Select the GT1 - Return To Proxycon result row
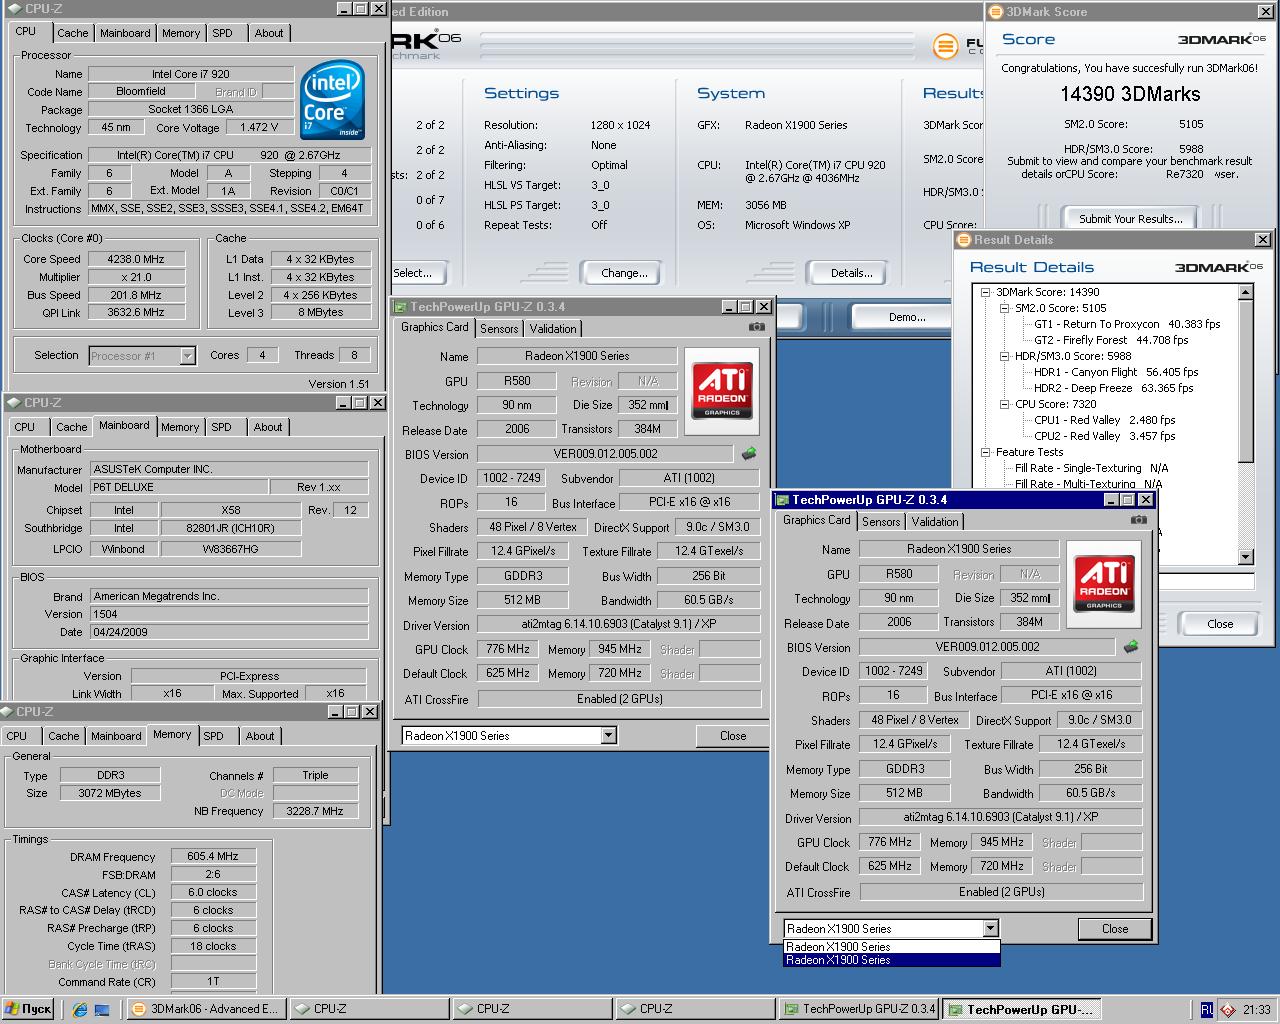The height and width of the screenshot is (1024, 1280). pyautogui.click(x=1127, y=324)
